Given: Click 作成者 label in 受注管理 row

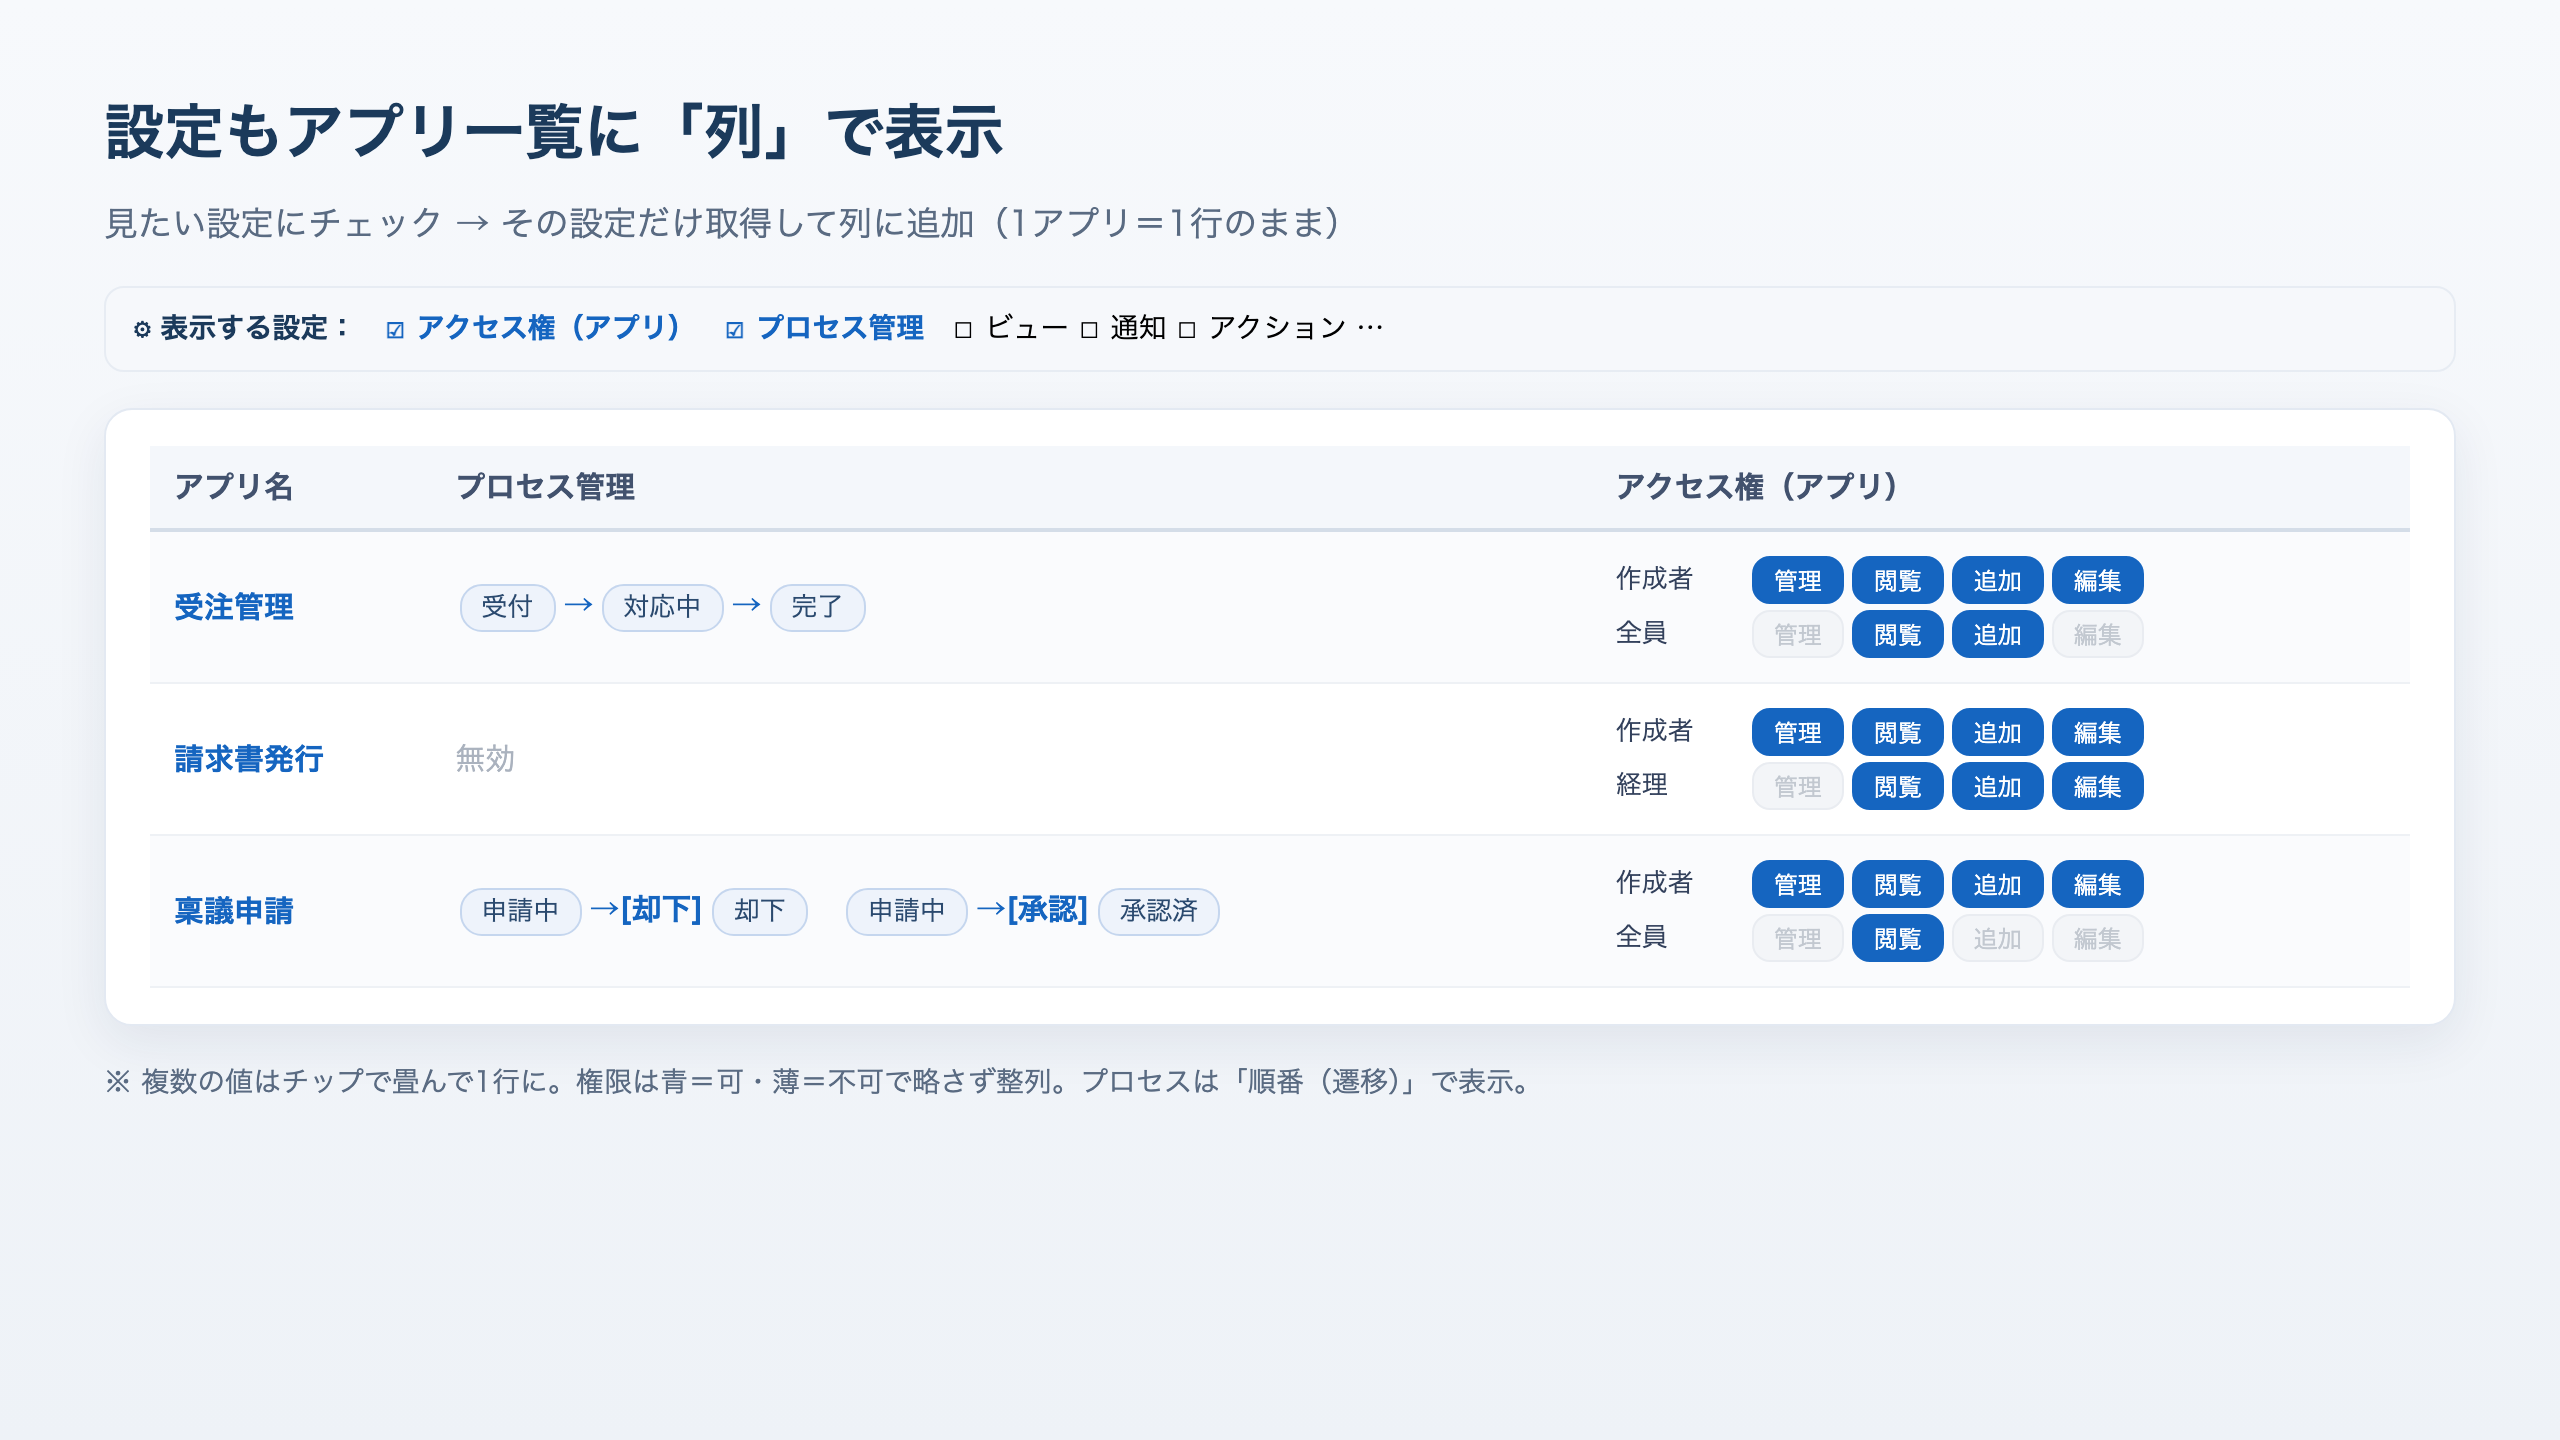Looking at the screenshot, I should [x=1654, y=578].
